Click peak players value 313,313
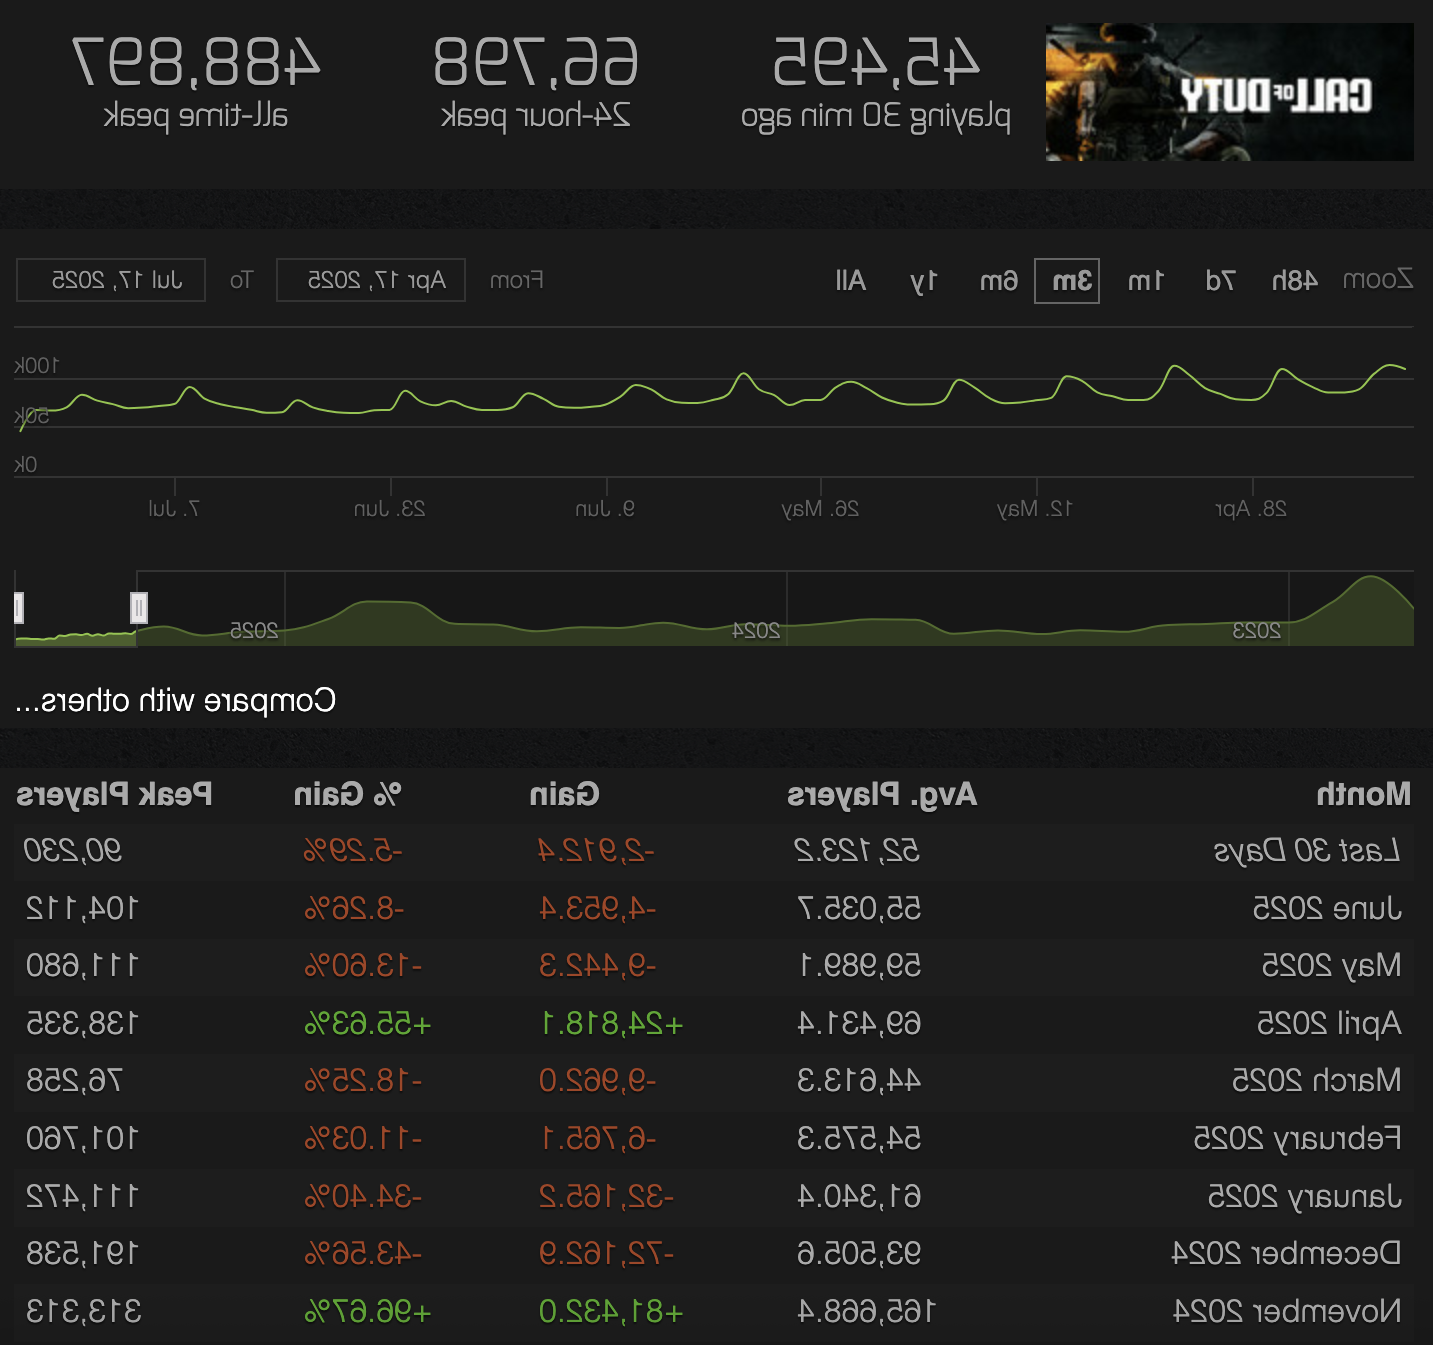Viewport: 1433px width, 1345px height. [x=84, y=1312]
